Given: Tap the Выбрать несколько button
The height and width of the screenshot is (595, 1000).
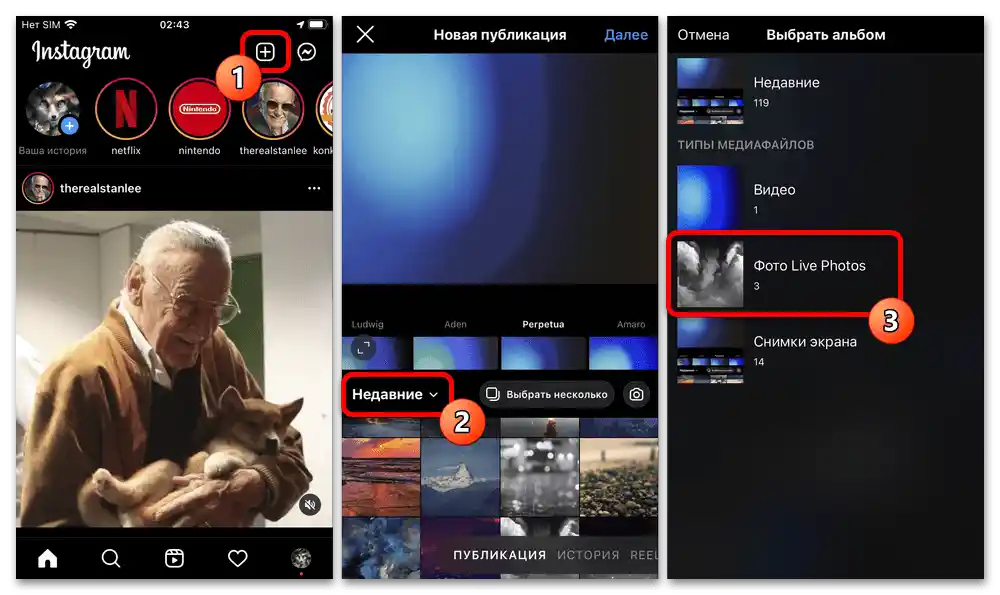Looking at the screenshot, I should tap(547, 394).
